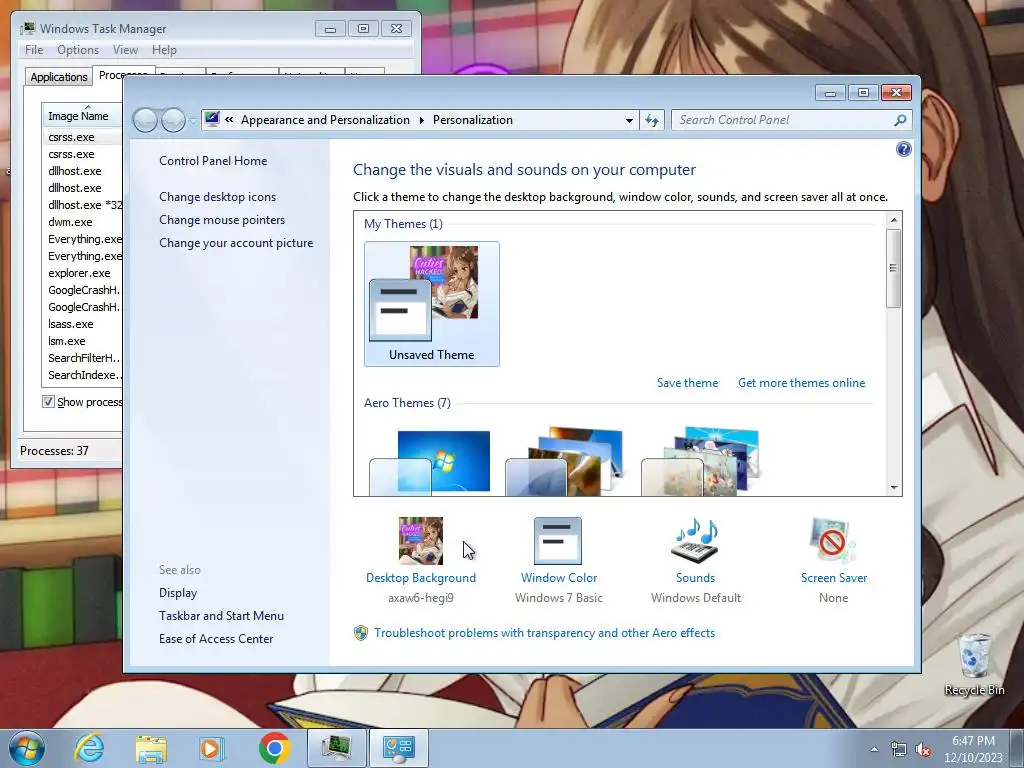
Task: Click the network icon in system tray
Action: click(899, 750)
